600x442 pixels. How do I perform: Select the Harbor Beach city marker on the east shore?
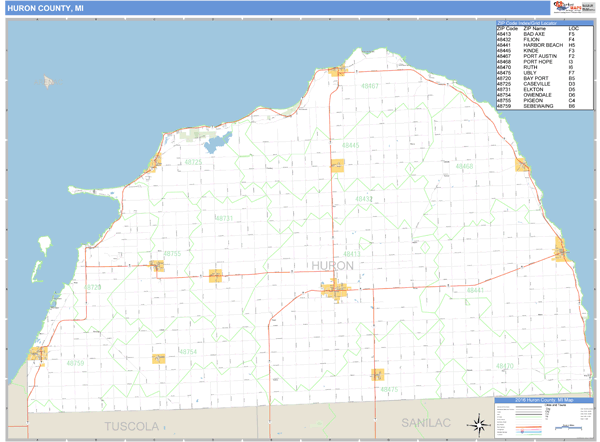[561, 250]
